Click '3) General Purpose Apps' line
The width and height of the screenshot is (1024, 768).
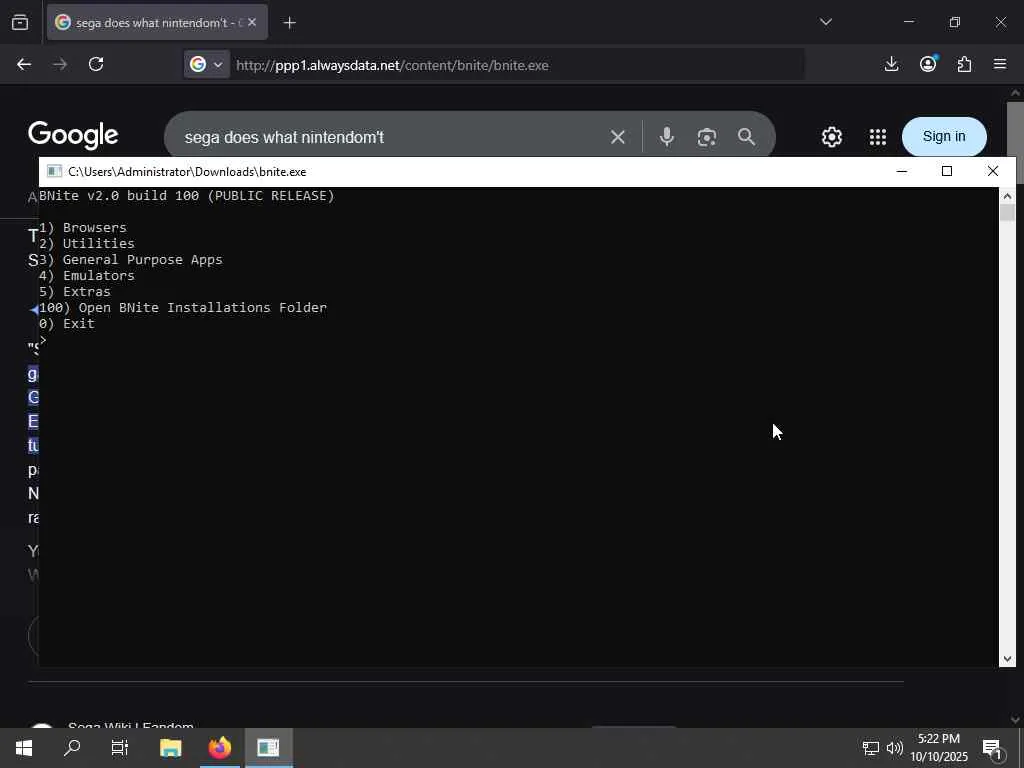click(131, 260)
